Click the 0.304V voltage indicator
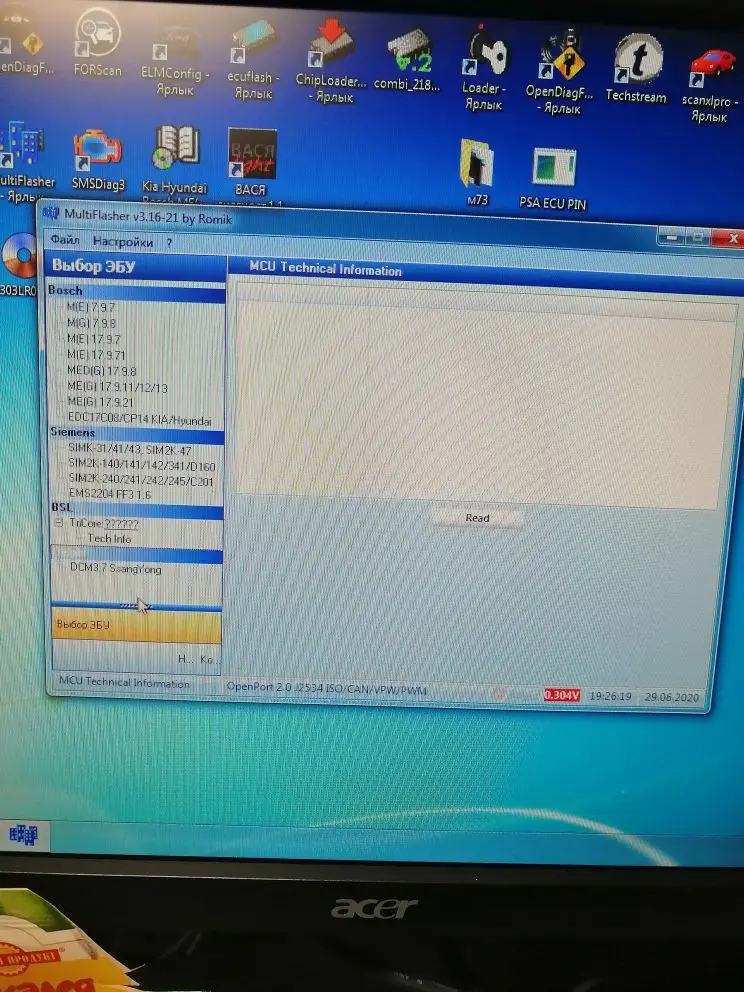Viewport: 744px width, 992px height. pyautogui.click(x=561, y=695)
